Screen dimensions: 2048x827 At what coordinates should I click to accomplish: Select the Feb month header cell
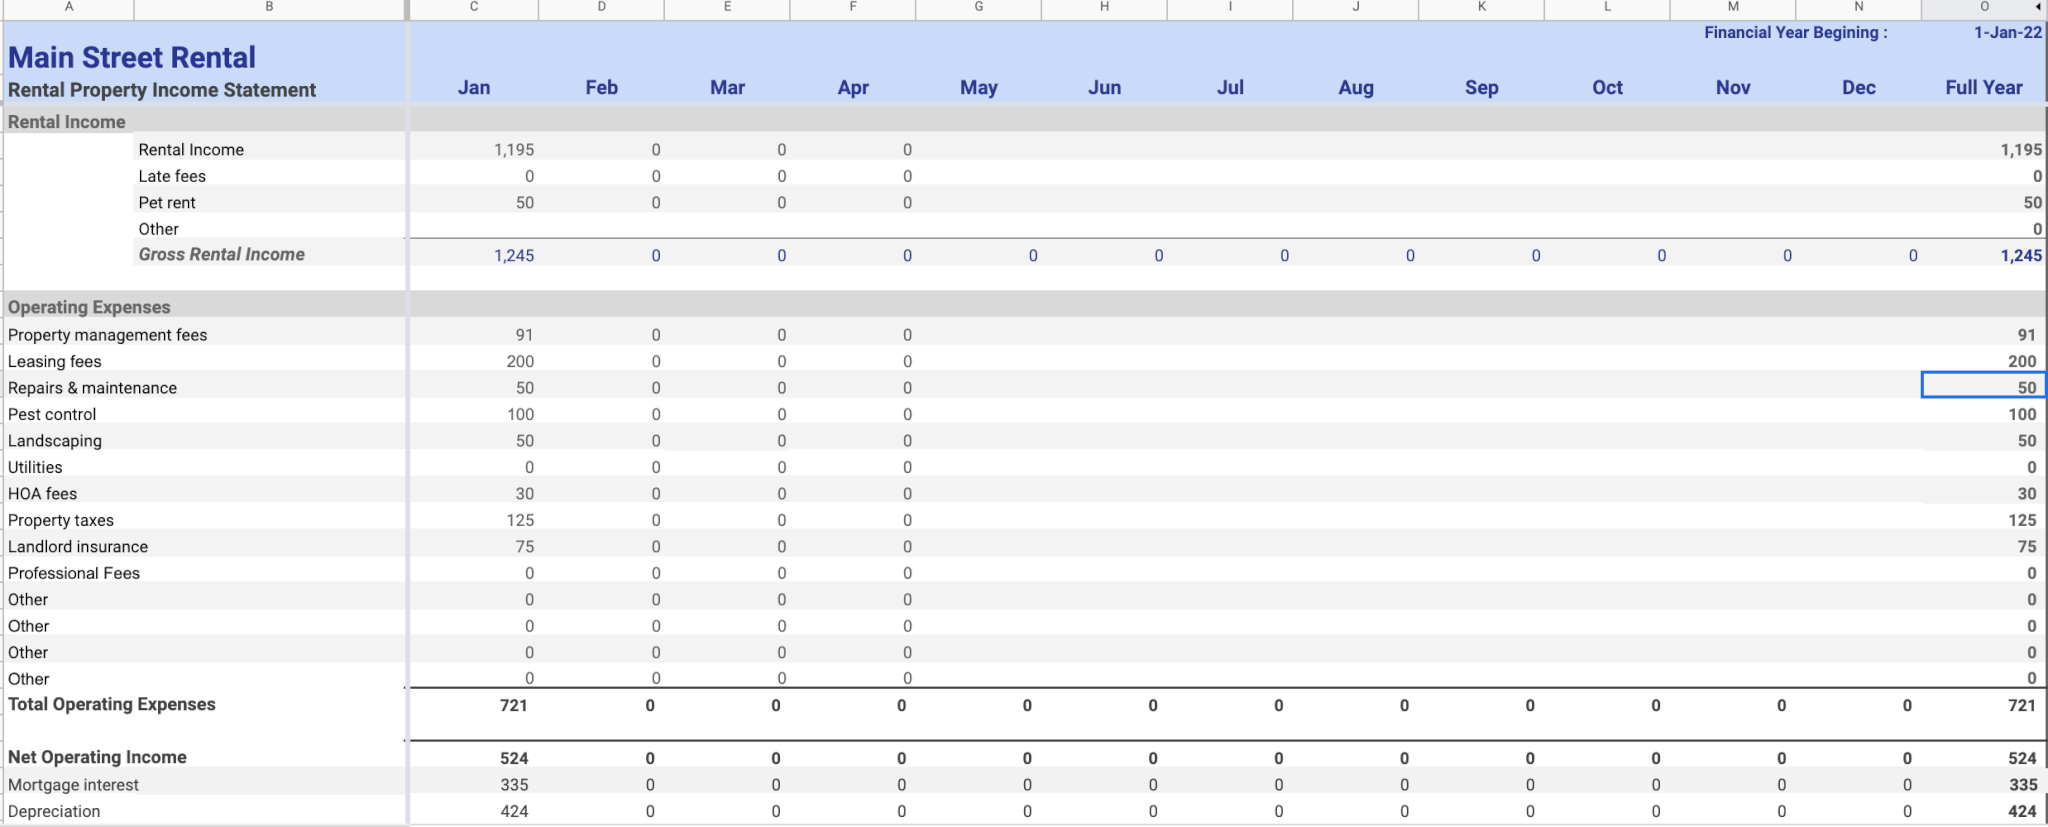point(601,88)
